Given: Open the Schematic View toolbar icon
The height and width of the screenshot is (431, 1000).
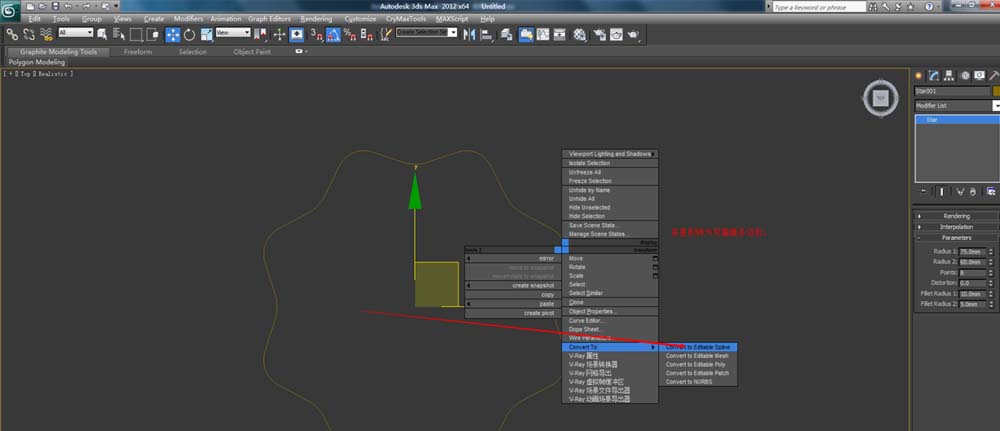Looking at the screenshot, I should tap(559, 34).
